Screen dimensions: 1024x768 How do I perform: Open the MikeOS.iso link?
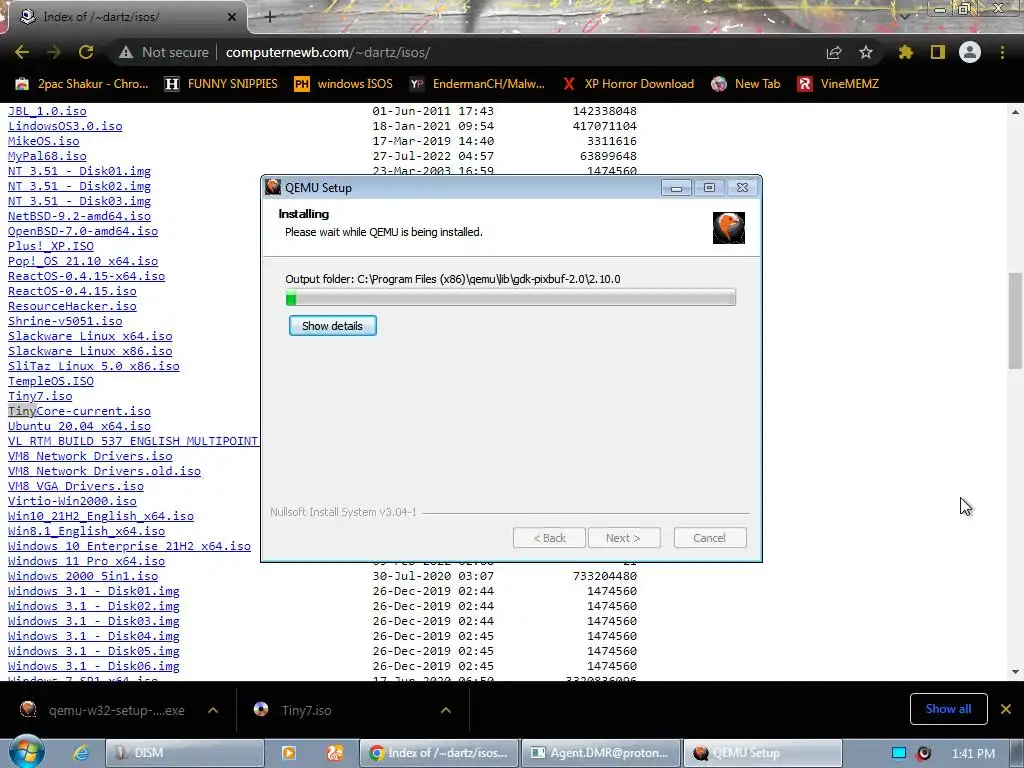(x=43, y=141)
